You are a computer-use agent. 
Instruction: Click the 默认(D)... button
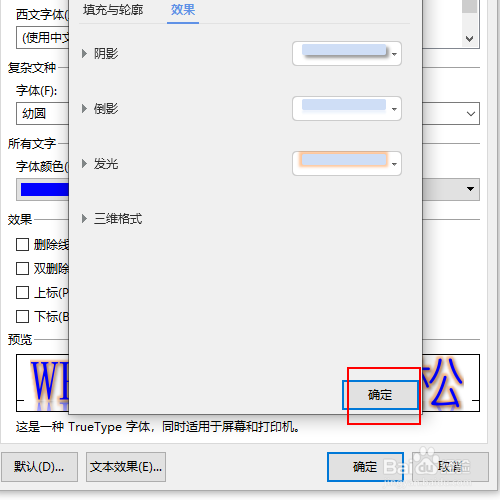(x=39, y=467)
